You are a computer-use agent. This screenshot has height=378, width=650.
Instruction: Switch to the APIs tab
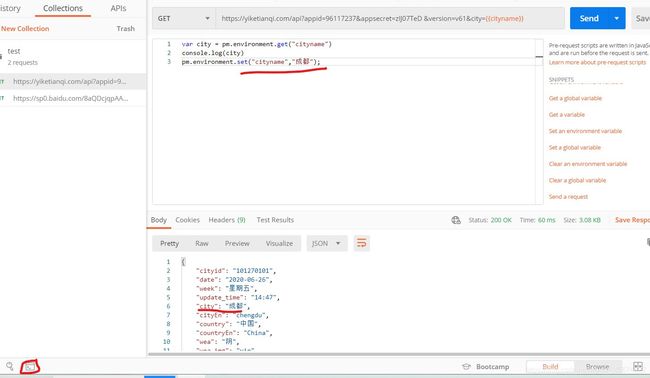pyautogui.click(x=118, y=8)
